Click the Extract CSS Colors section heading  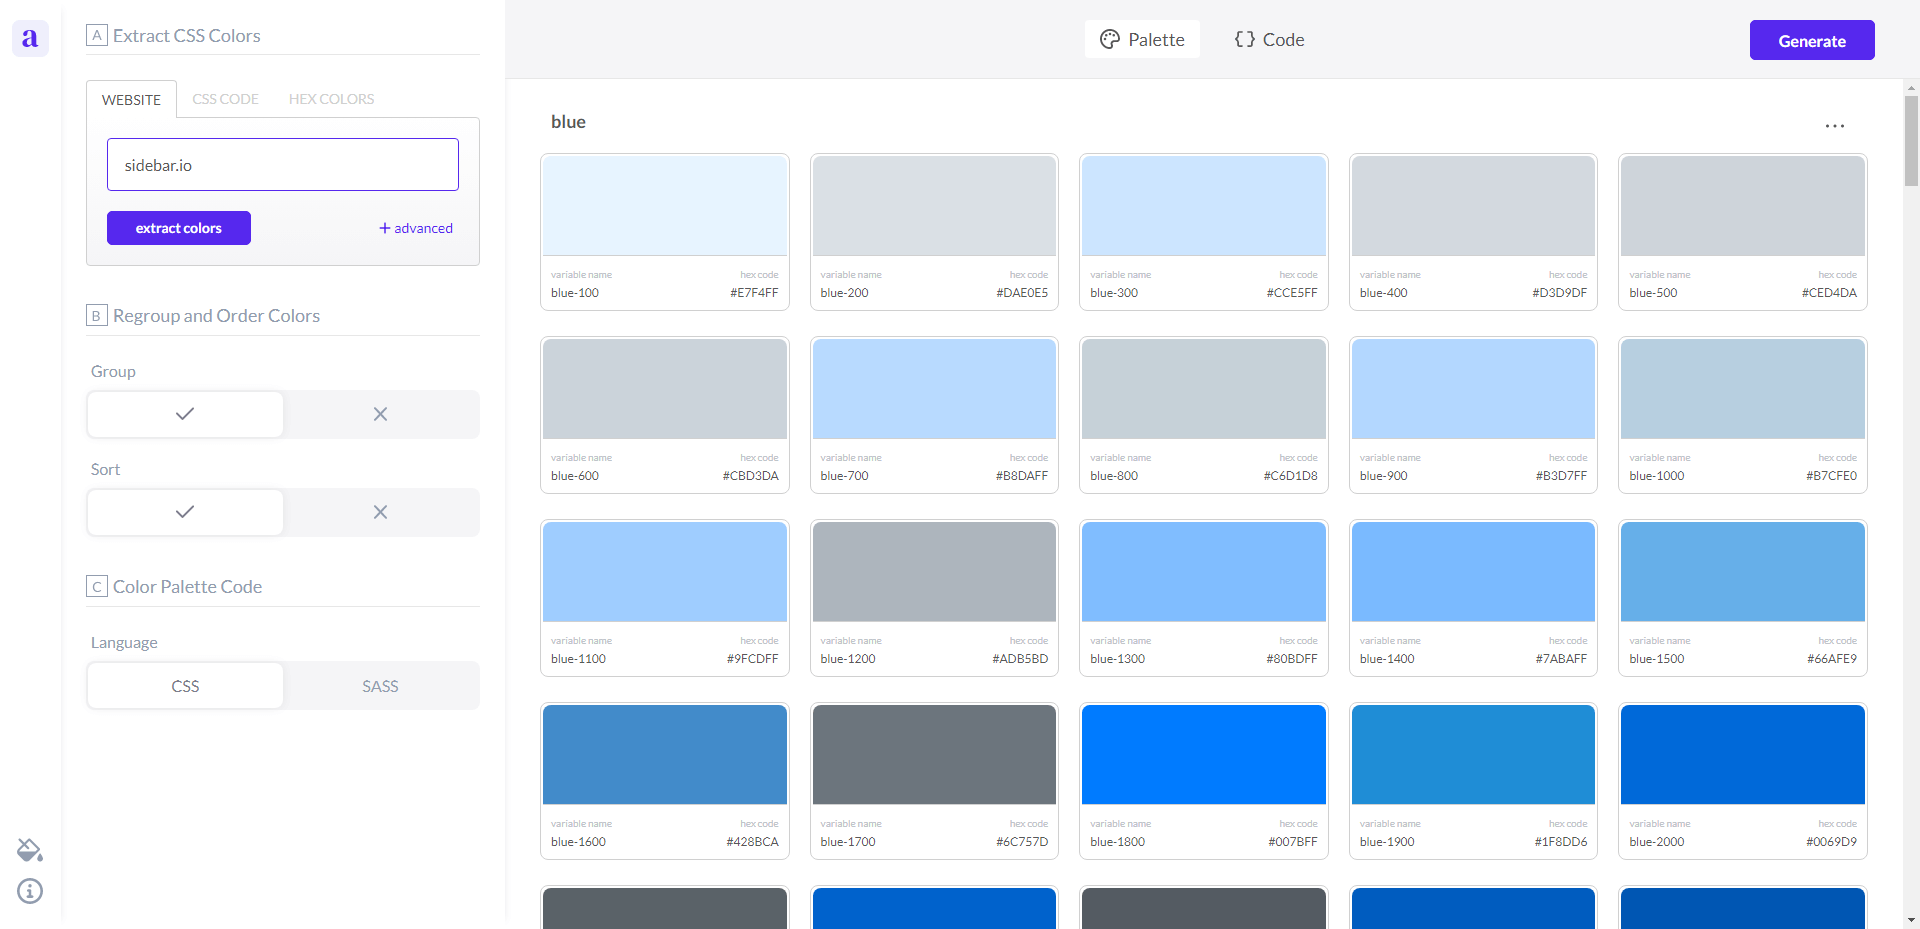point(186,36)
